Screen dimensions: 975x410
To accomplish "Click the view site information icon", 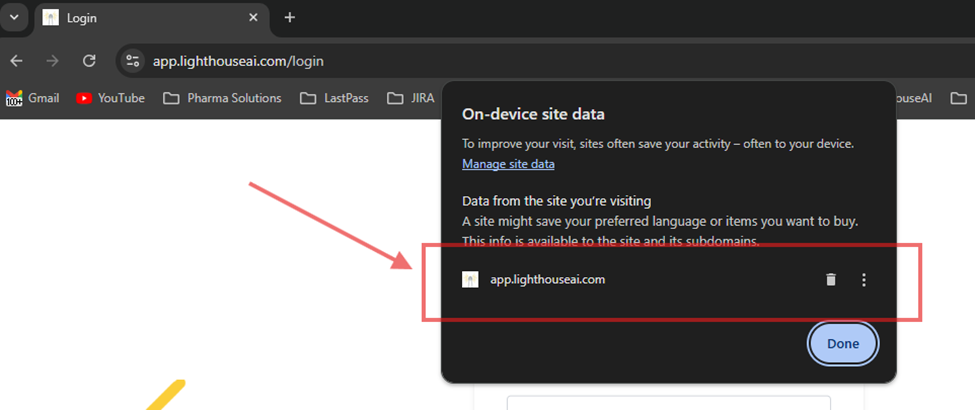I will tap(132, 61).
